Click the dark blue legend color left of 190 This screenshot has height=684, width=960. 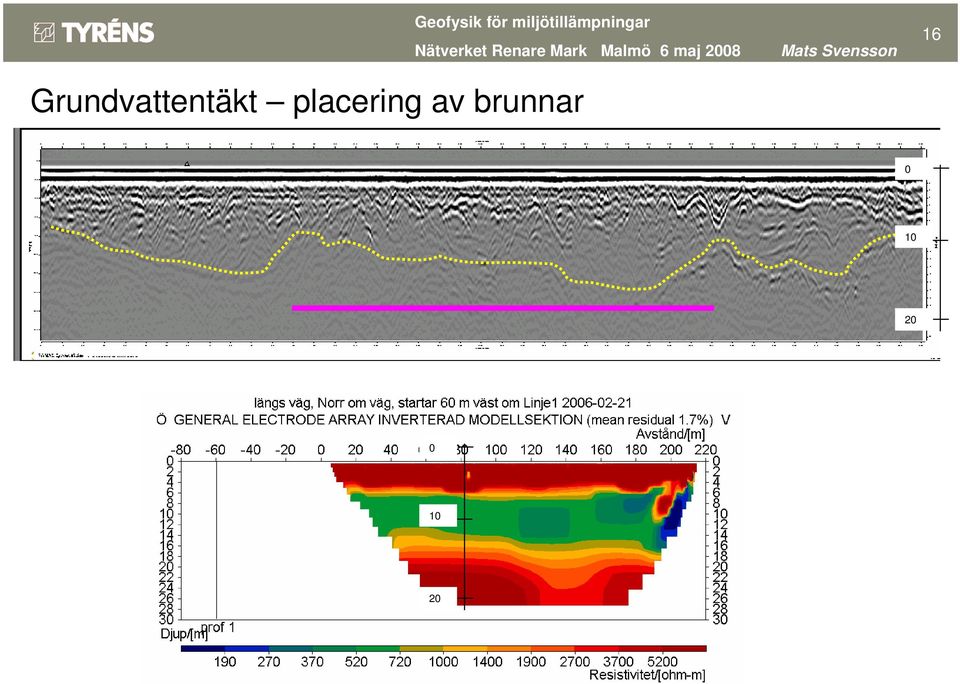click(x=203, y=648)
